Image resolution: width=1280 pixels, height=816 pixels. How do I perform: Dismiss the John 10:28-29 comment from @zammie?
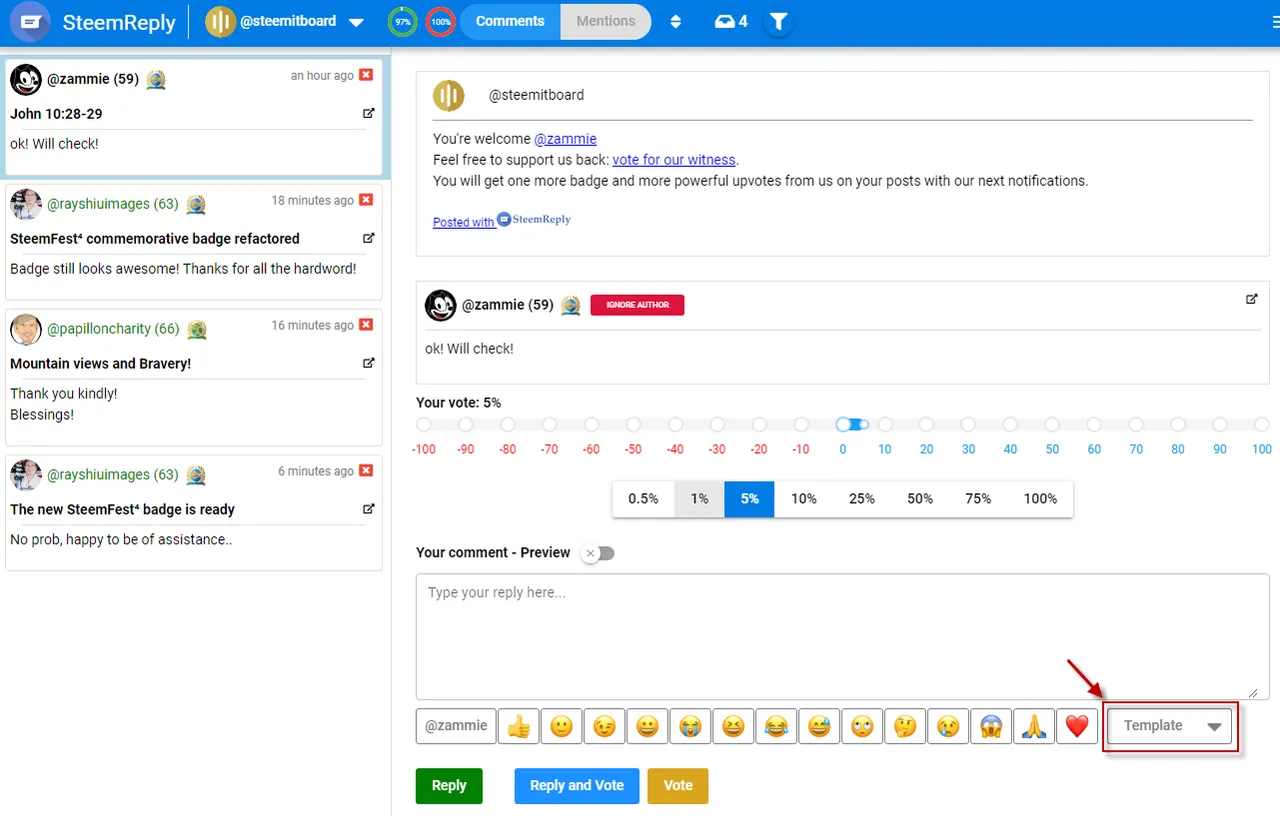click(x=366, y=75)
